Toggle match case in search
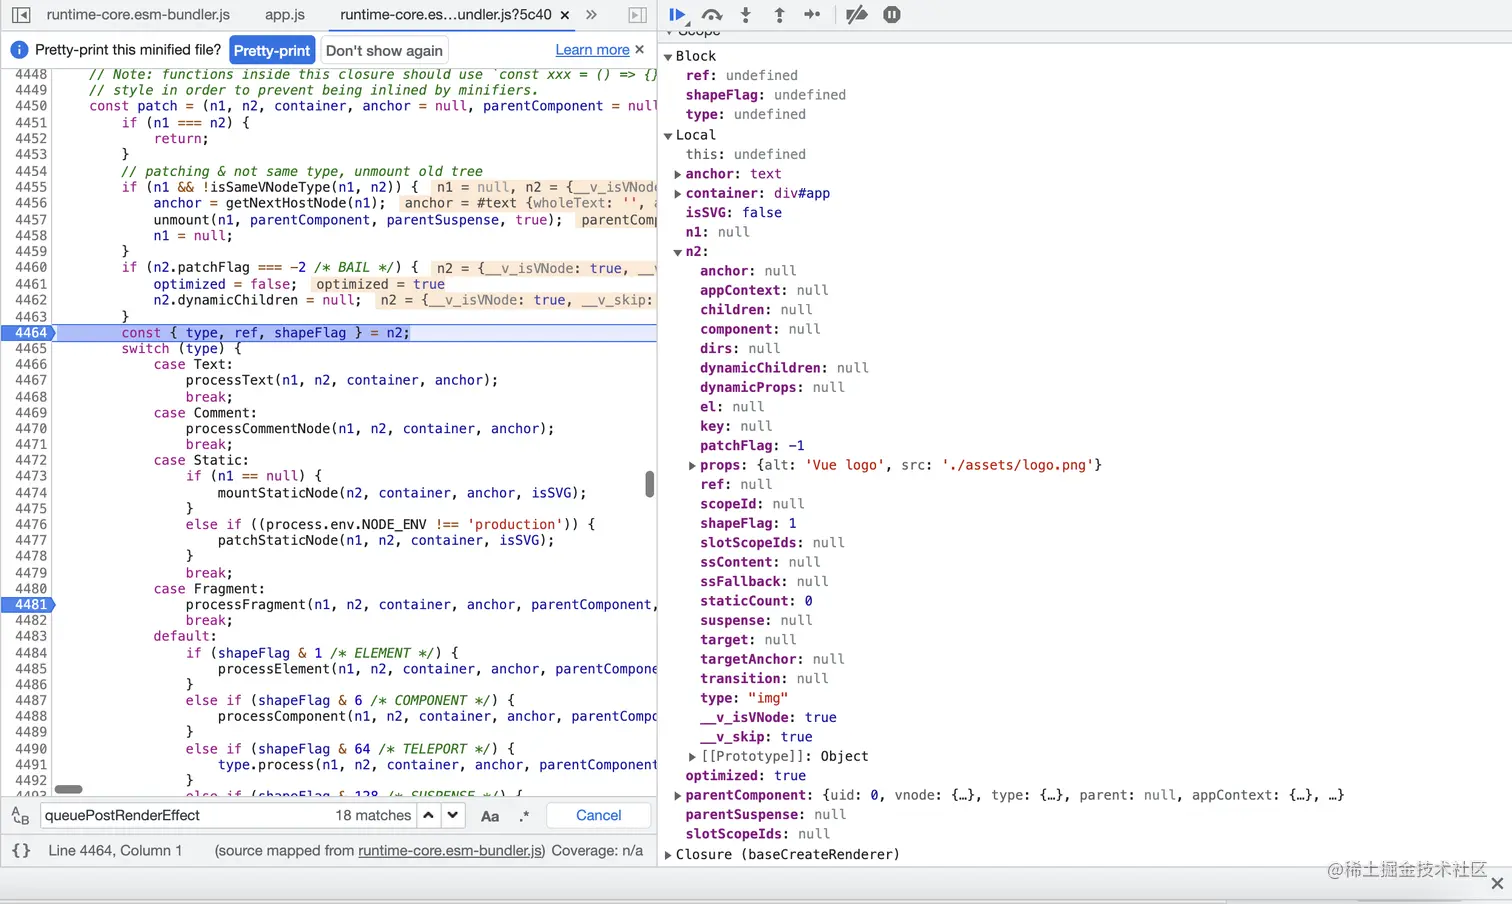1512x904 pixels. click(490, 816)
